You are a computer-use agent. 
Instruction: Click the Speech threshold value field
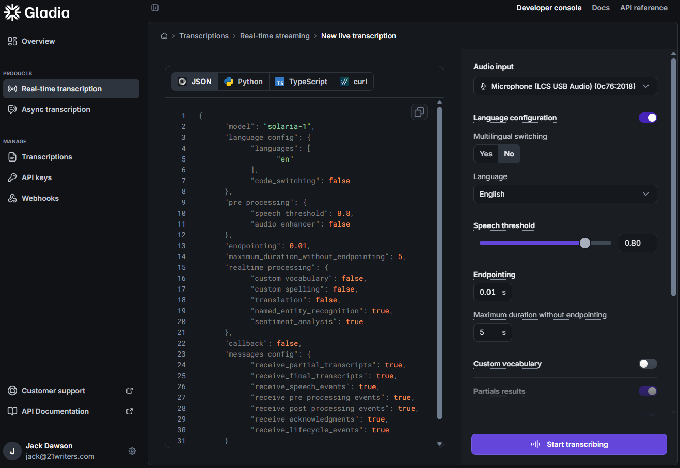(638, 243)
